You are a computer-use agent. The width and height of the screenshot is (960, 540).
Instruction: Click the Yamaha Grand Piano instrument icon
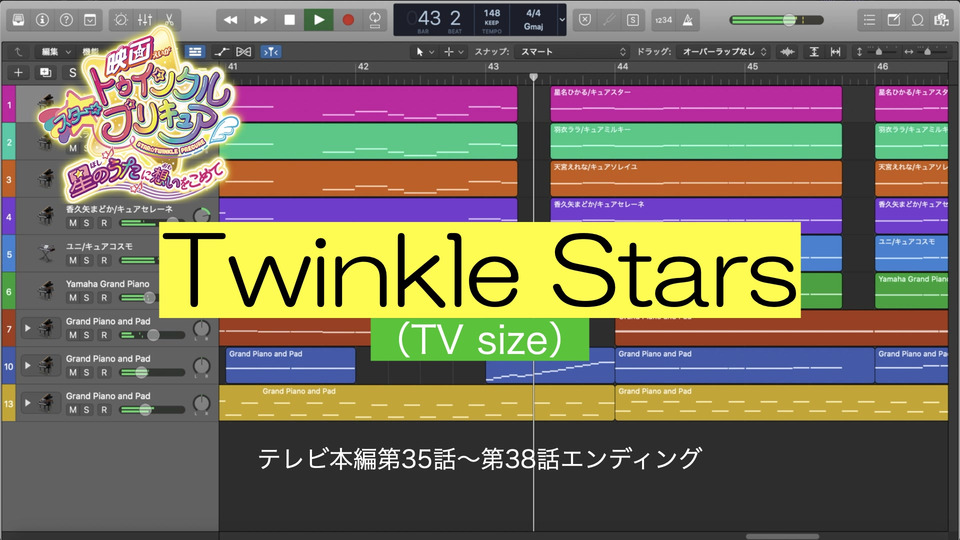tap(46, 291)
